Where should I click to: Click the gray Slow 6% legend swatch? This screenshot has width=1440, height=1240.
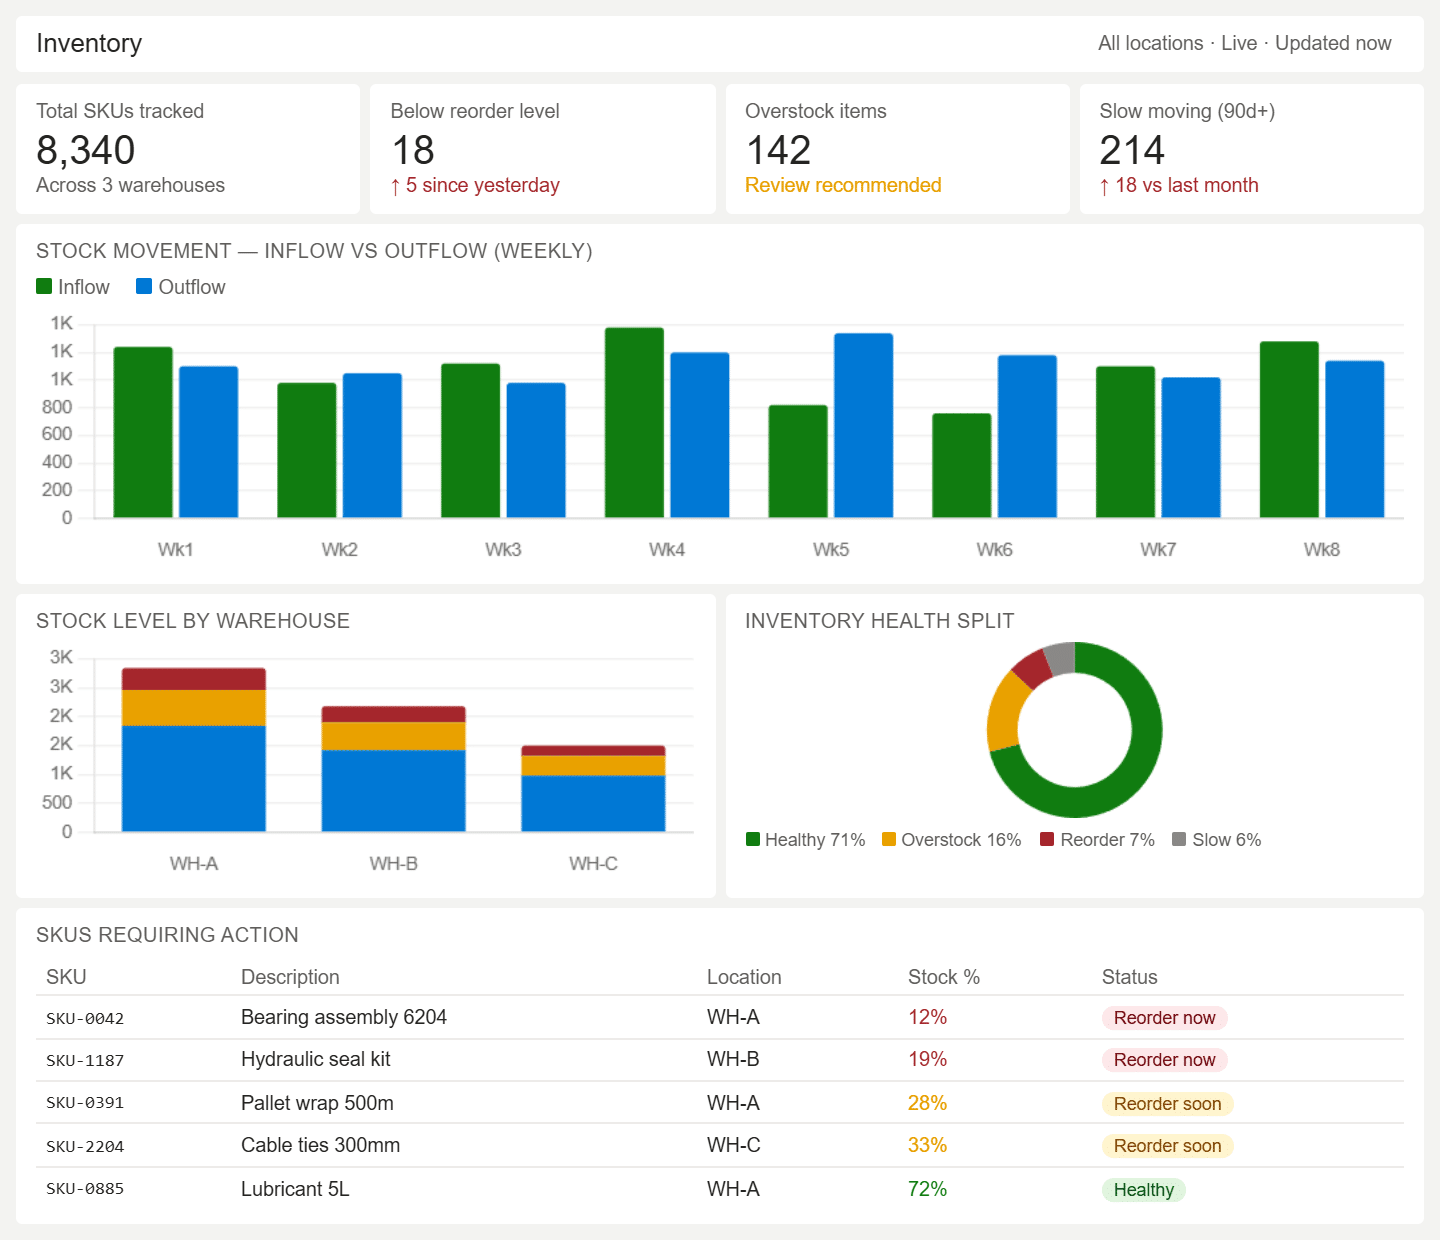1179,839
